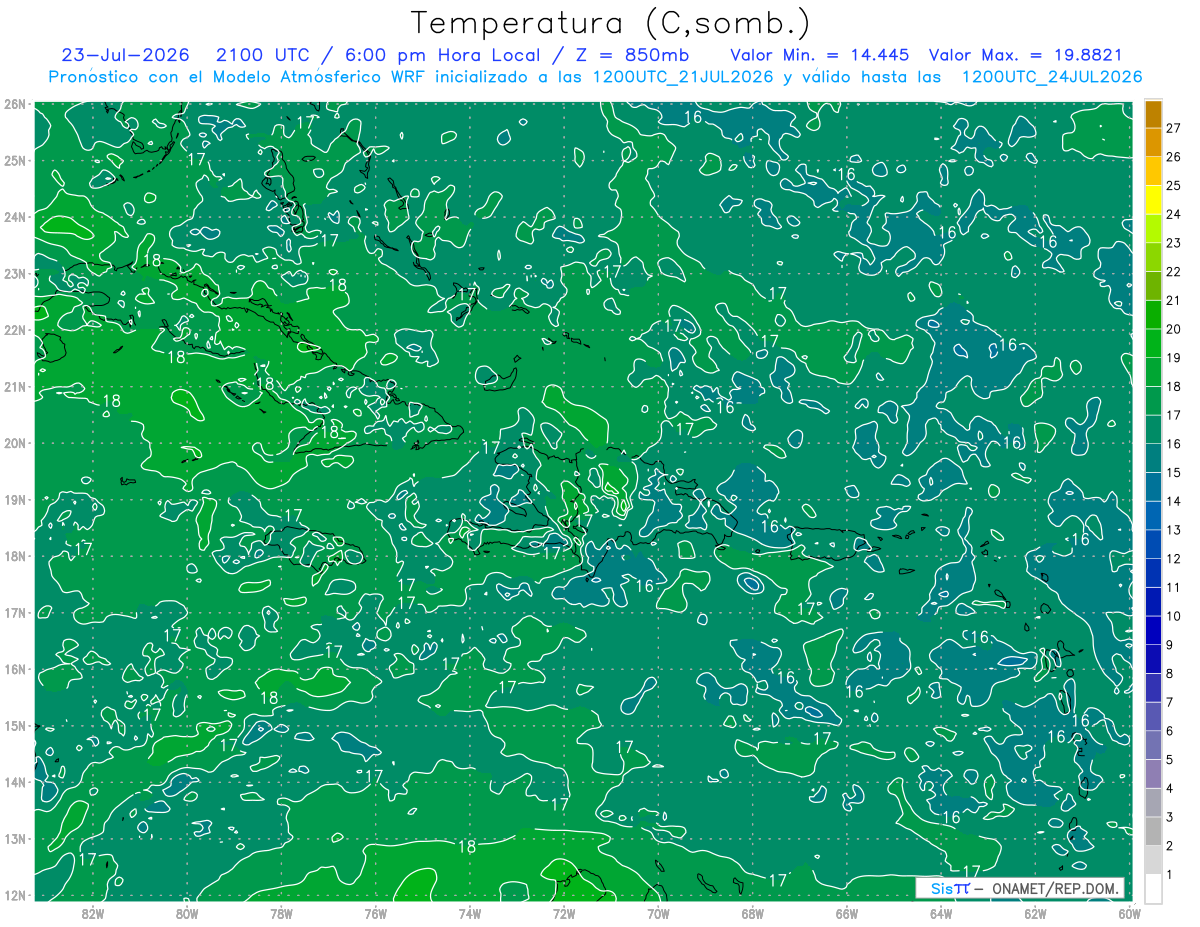1200x927 pixels.
Task: Click the colour scale value 25
Action: point(1174,186)
